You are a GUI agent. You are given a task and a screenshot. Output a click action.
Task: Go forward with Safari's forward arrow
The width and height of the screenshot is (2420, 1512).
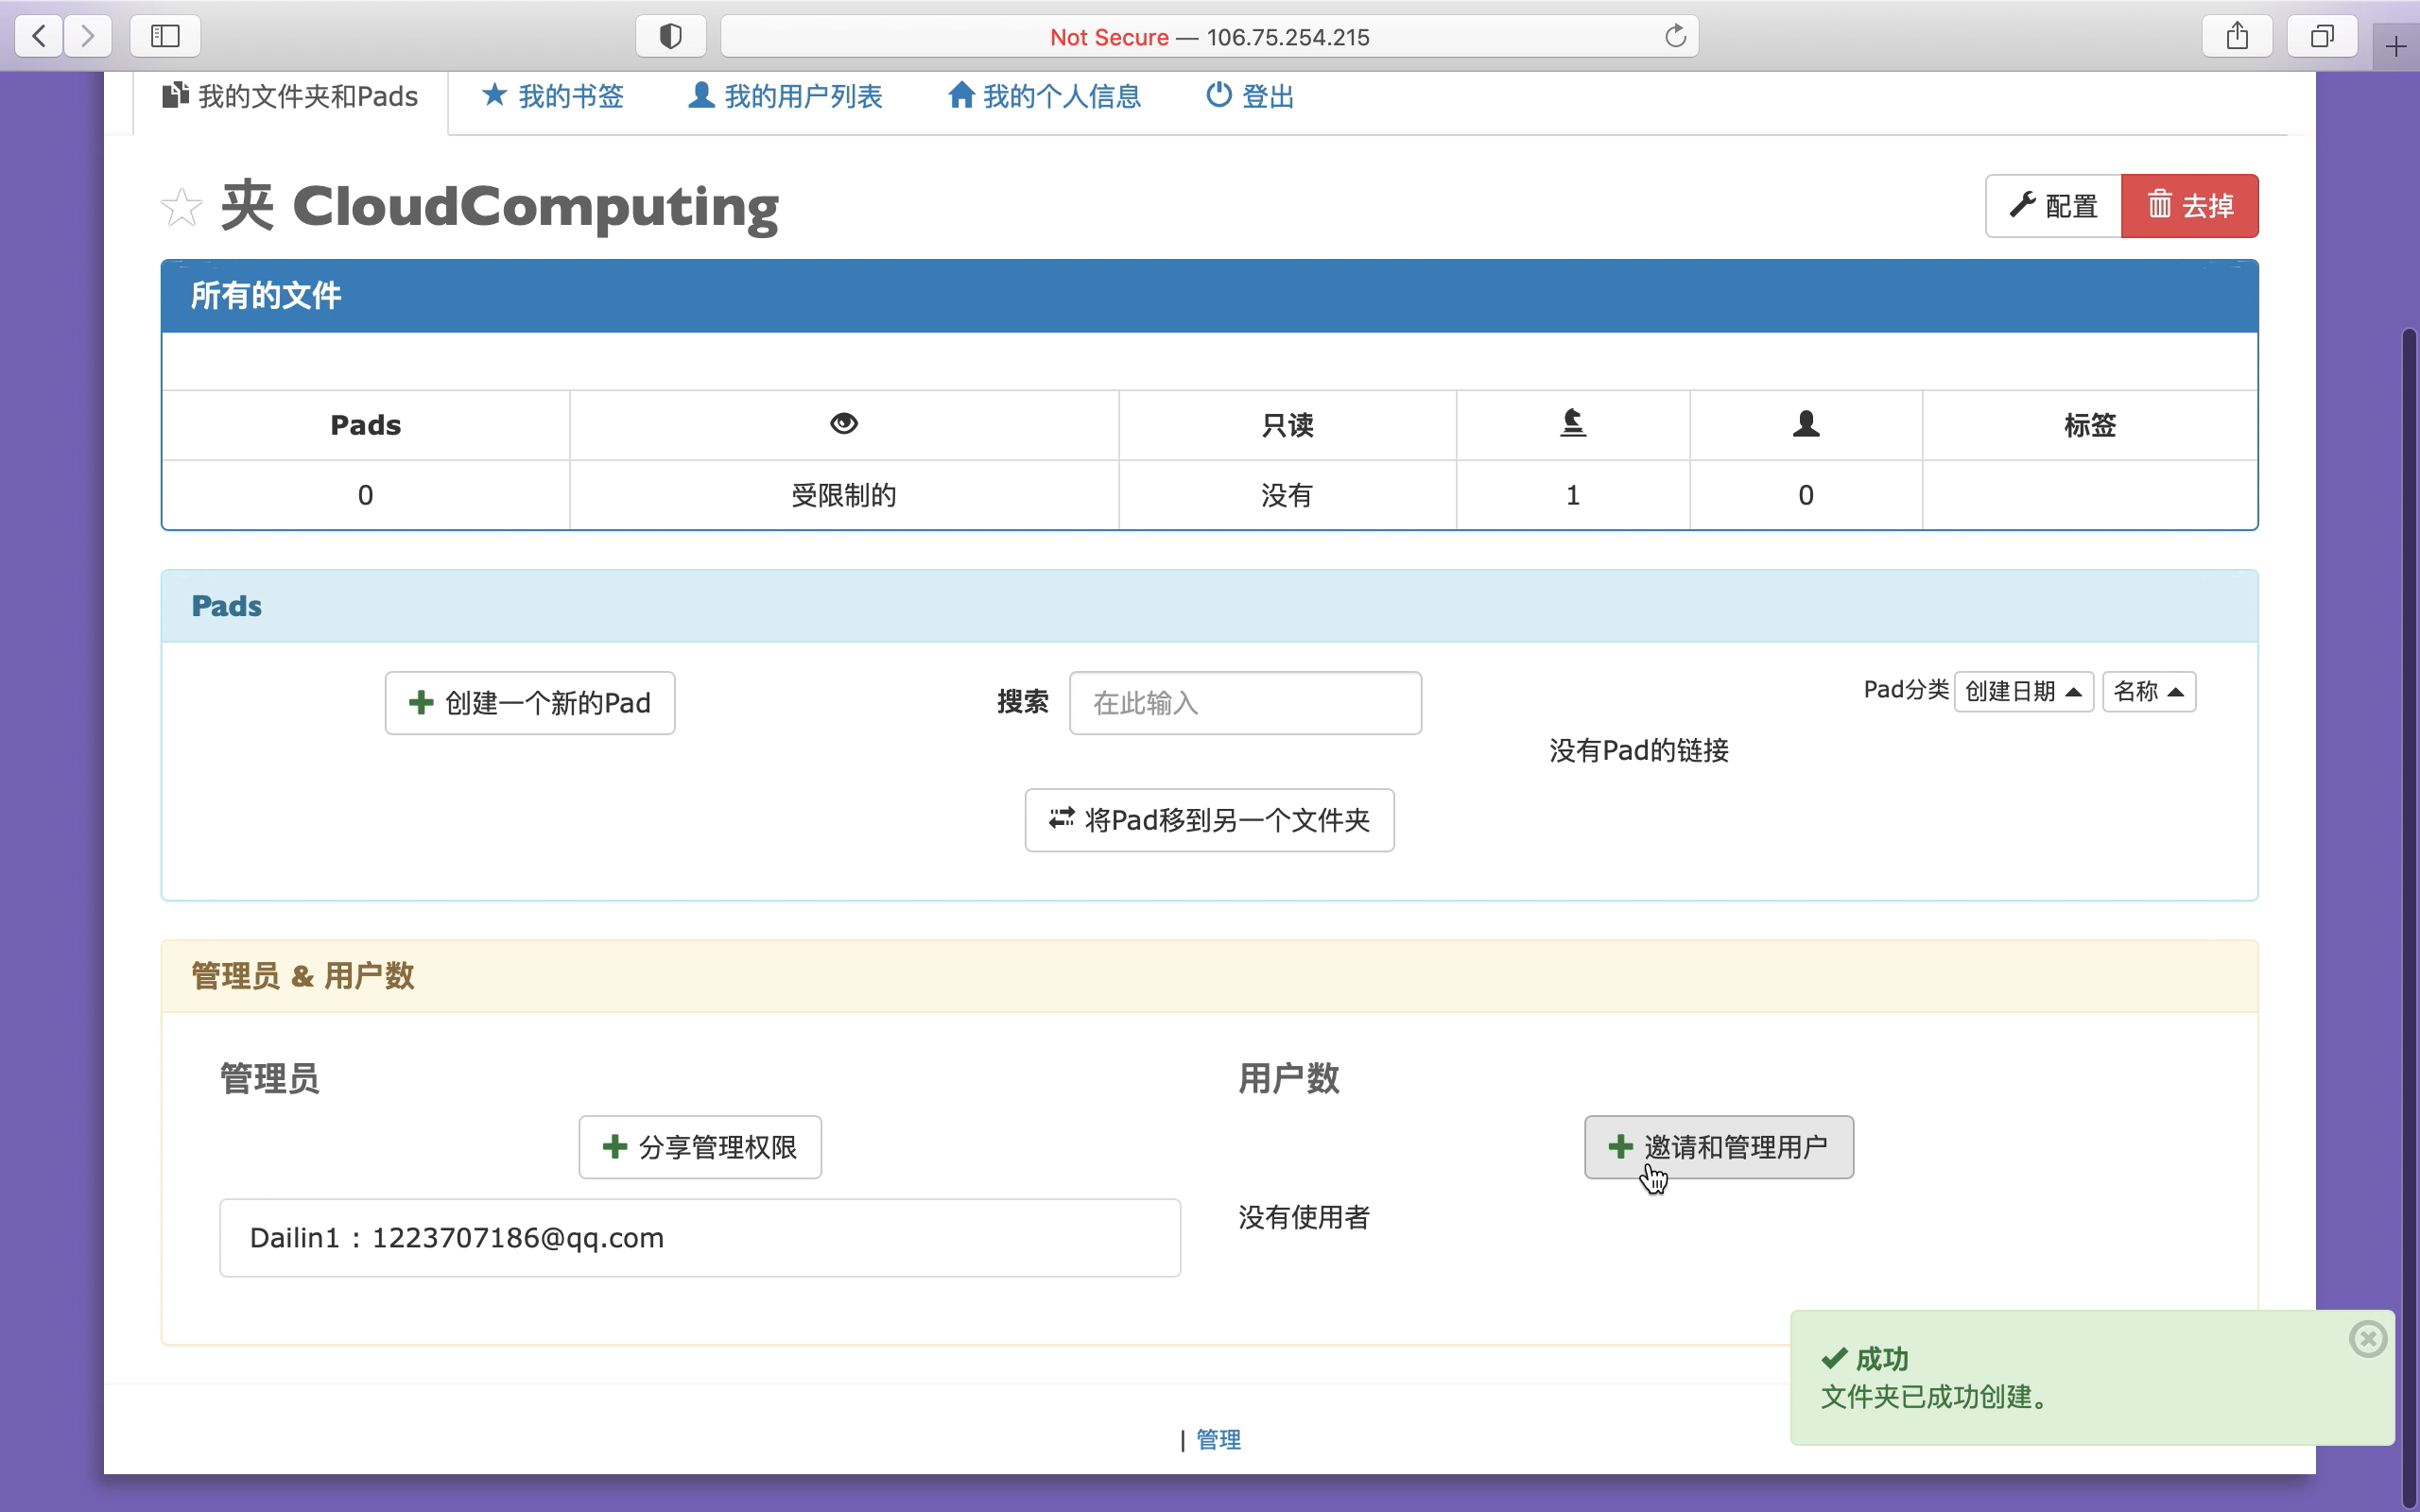88,37
